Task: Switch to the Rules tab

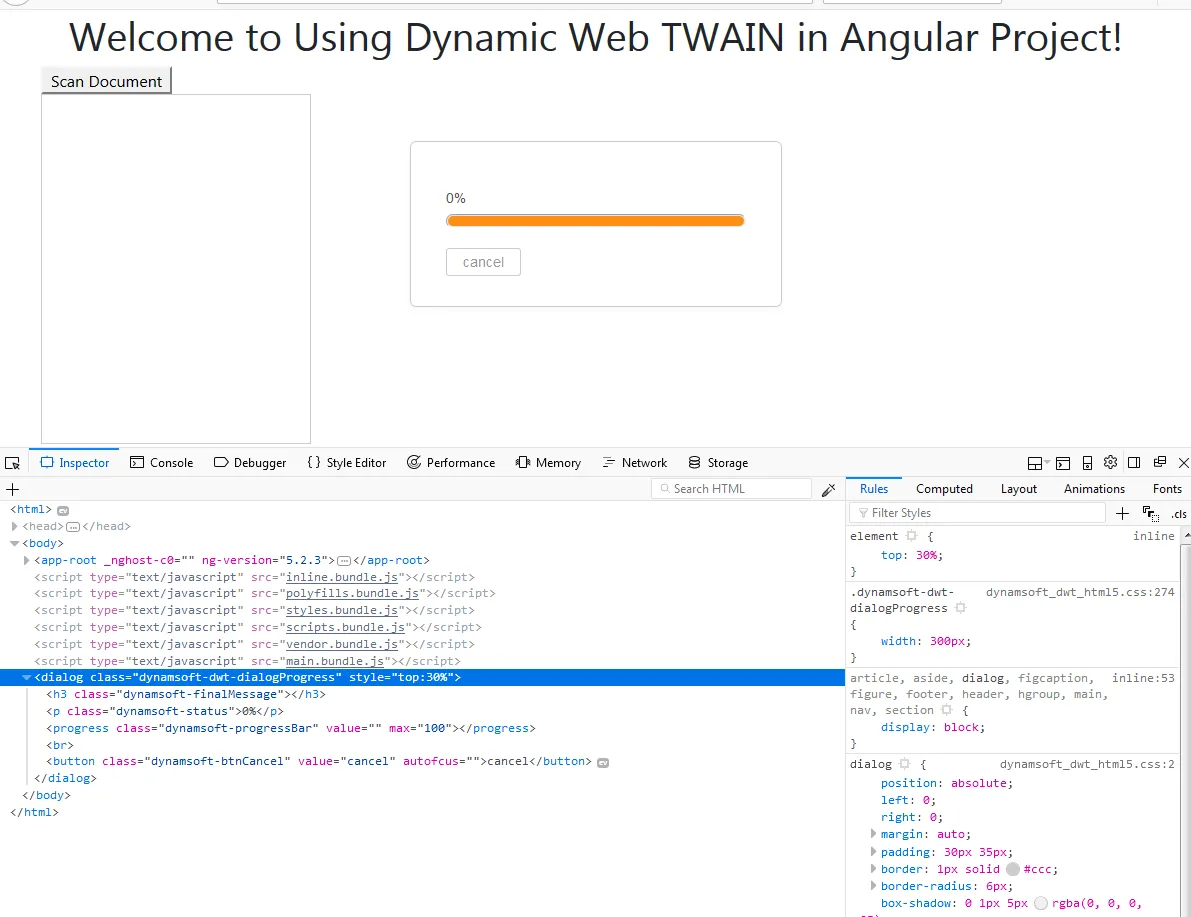Action: (874, 489)
